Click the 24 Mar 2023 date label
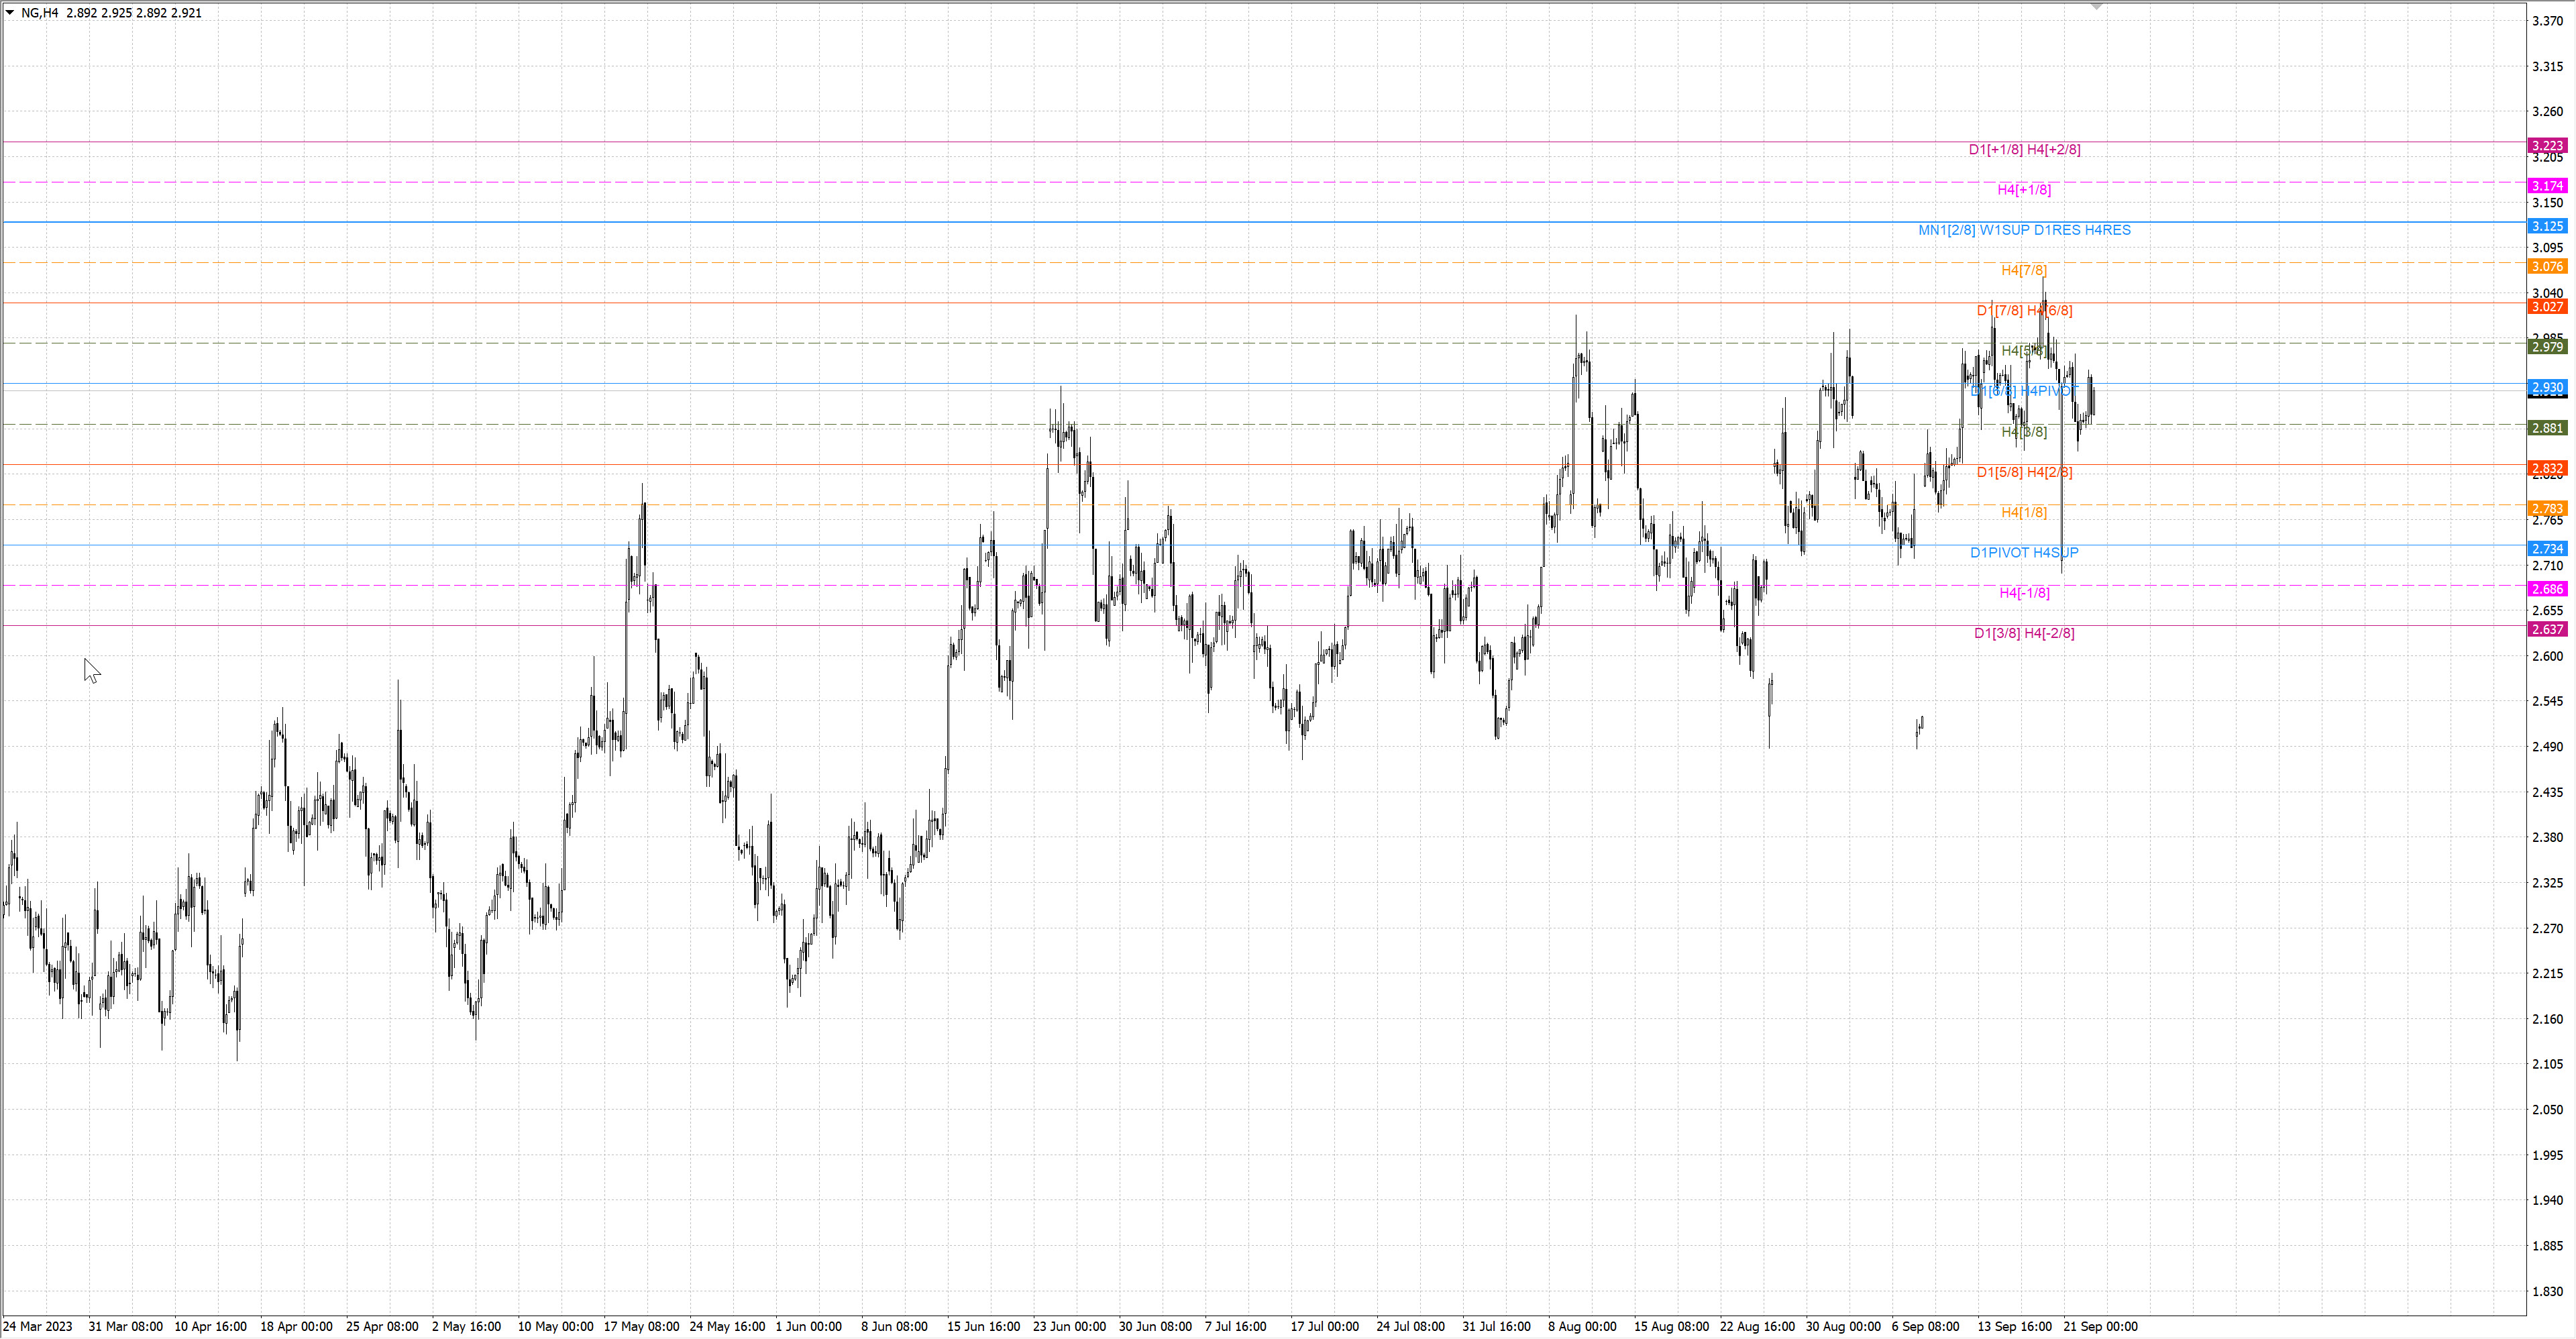 point(38,1326)
